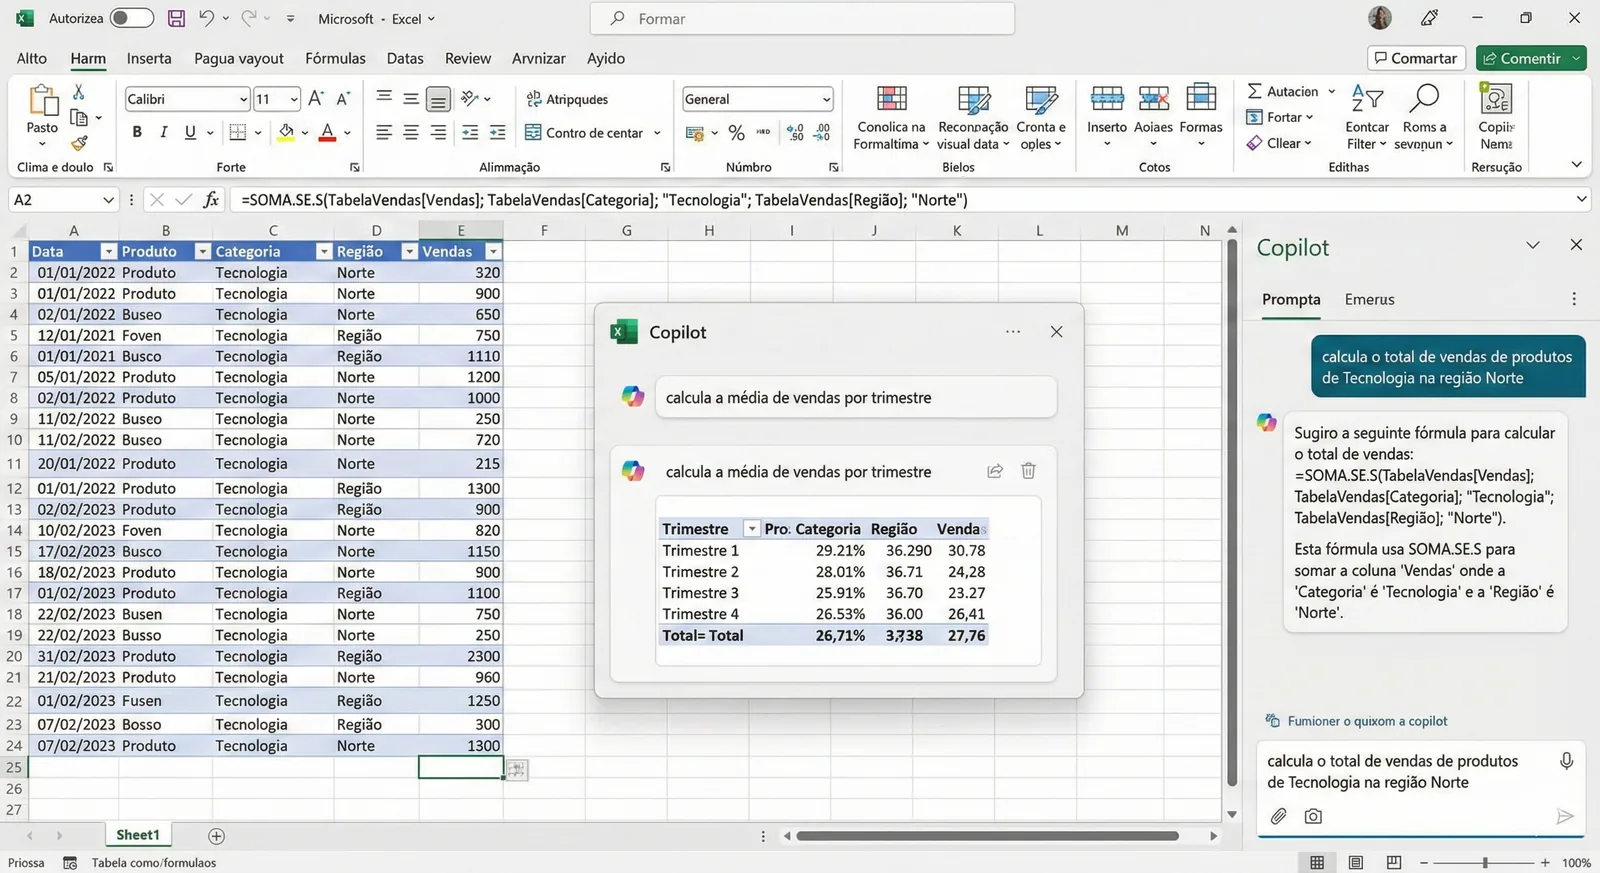Click the Autacion sum button
1600x873 pixels.
pos(1283,91)
